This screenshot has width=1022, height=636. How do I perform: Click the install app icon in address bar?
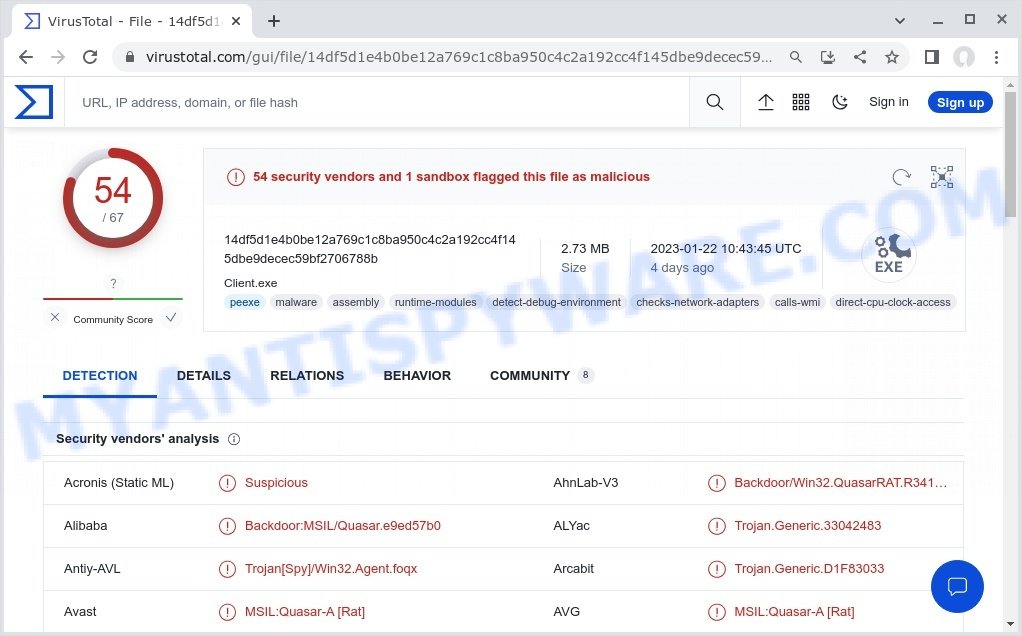(x=828, y=57)
